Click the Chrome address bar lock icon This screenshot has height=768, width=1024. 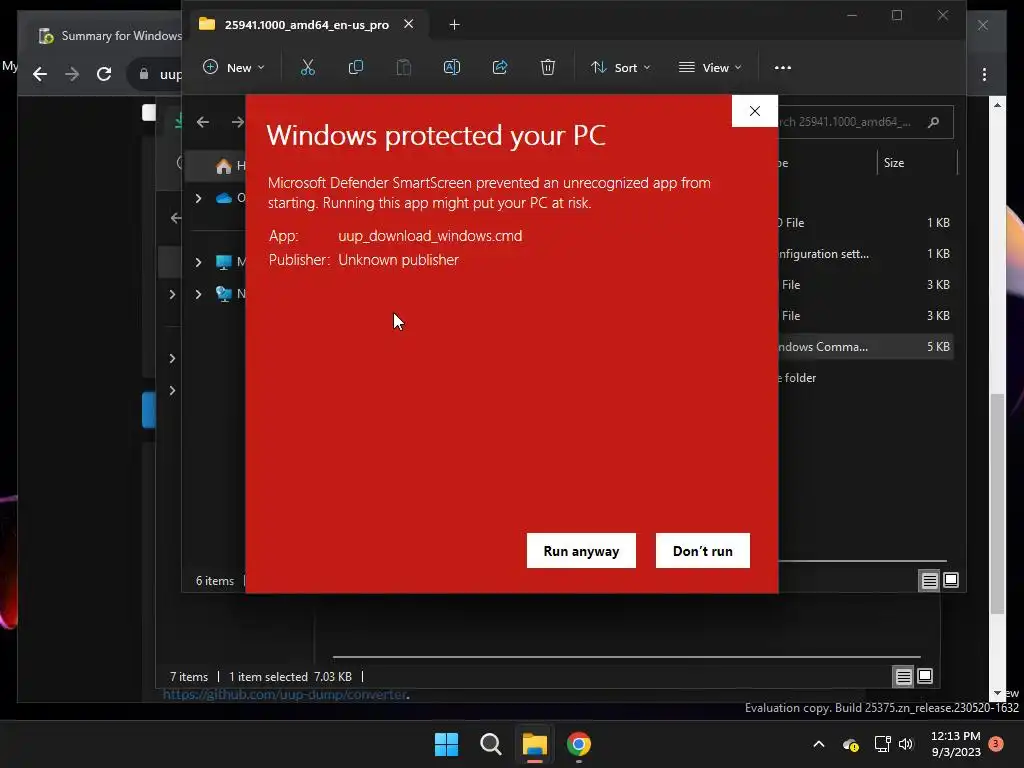pyautogui.click(x=144, y=74)
